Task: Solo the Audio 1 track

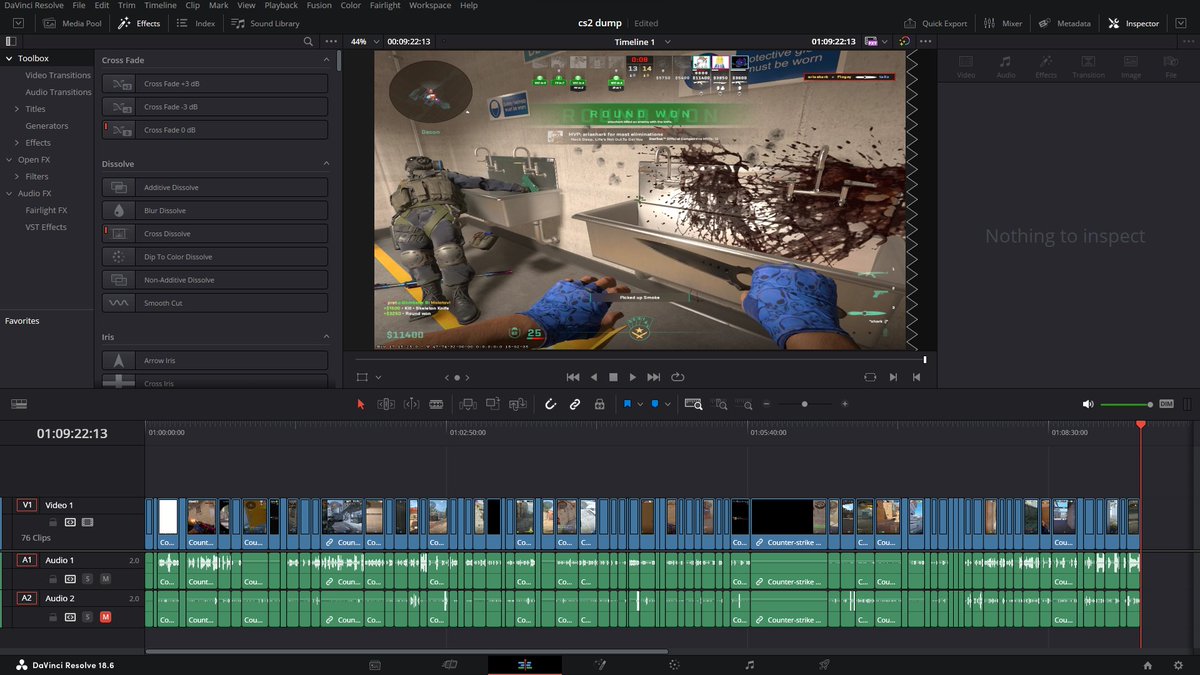Action: pyautogui.click(x=89, y=578)
